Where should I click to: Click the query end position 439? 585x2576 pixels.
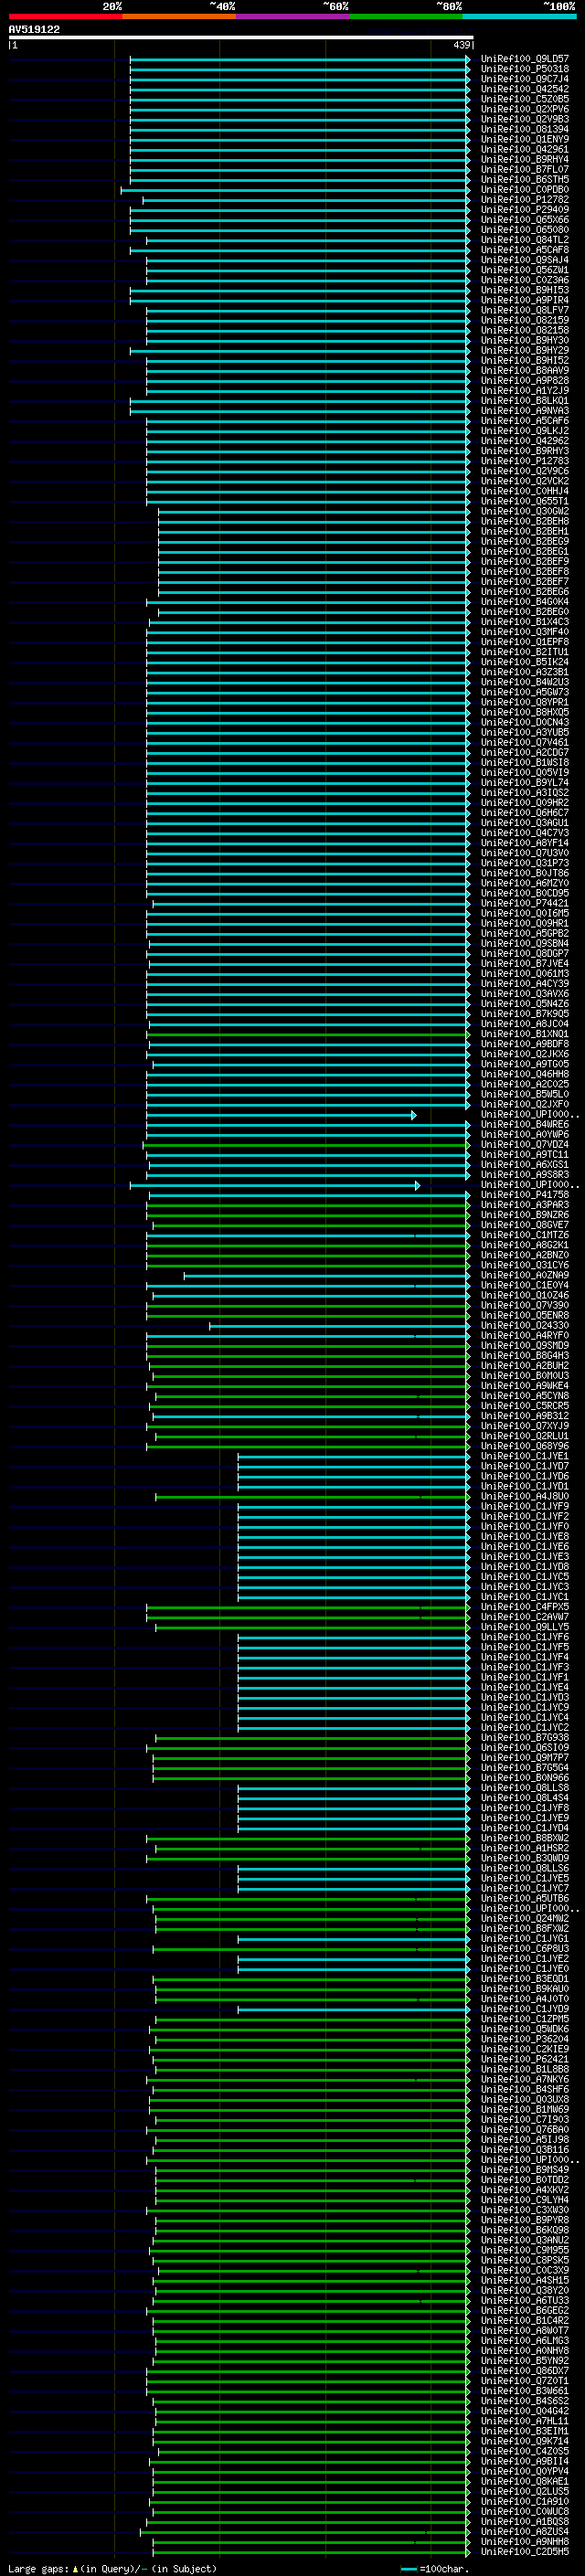click(x=461, y=45)
